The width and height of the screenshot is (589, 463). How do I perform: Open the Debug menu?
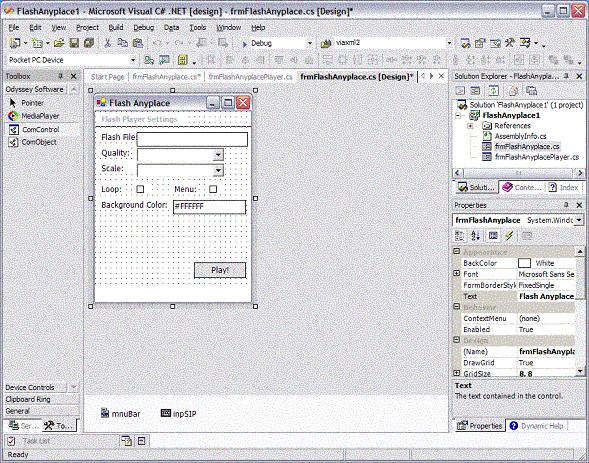pyautogui.click(x=143, y=28)
